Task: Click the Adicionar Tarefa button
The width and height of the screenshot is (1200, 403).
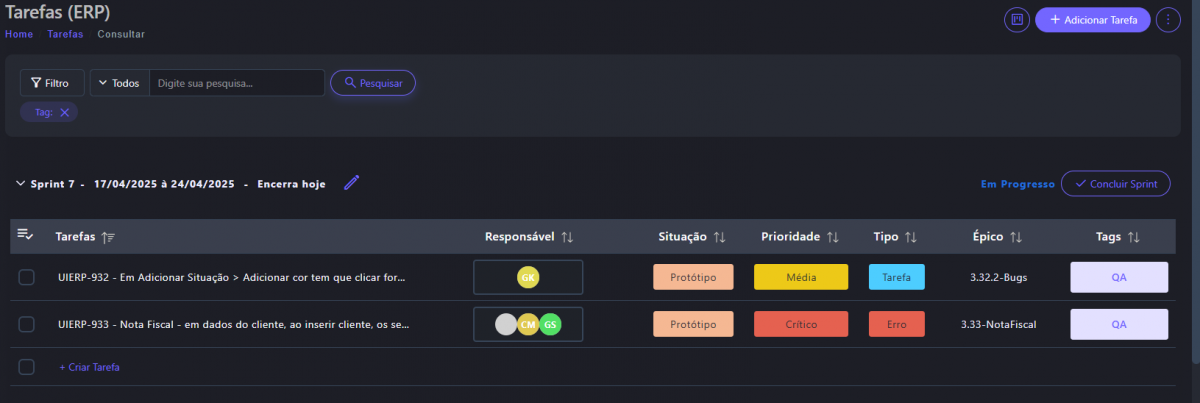Action: [1092, 20]
